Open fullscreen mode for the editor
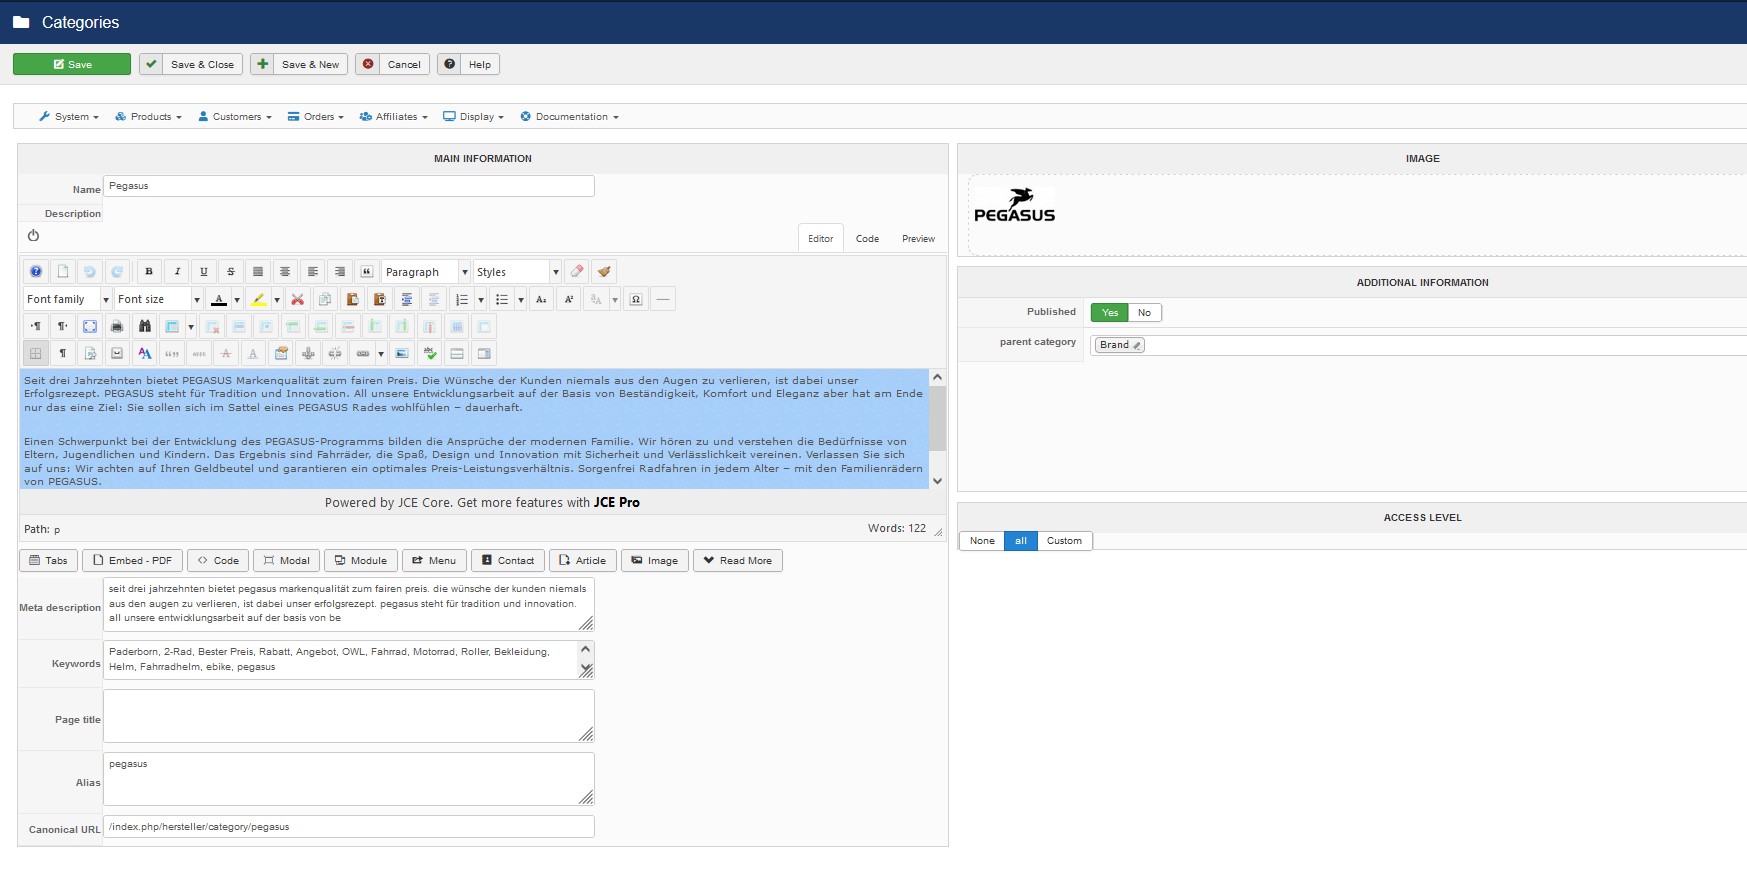 click(90, 326)
